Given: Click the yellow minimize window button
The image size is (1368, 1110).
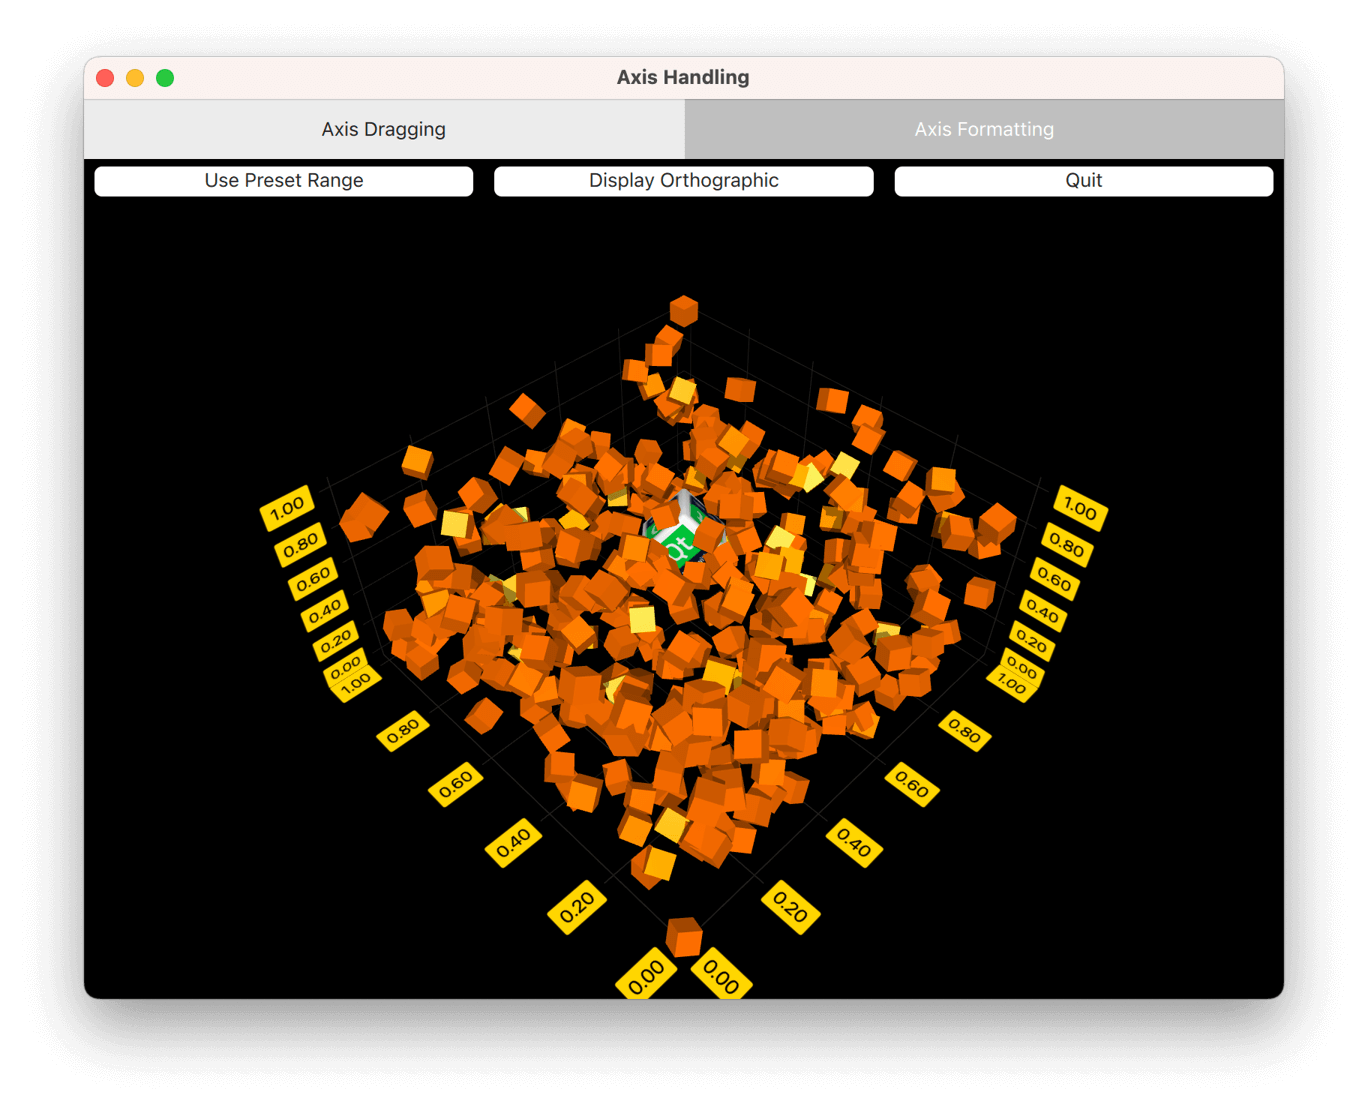Looking at the screenshot, I should pyautogui.click(x=135, y=78).
